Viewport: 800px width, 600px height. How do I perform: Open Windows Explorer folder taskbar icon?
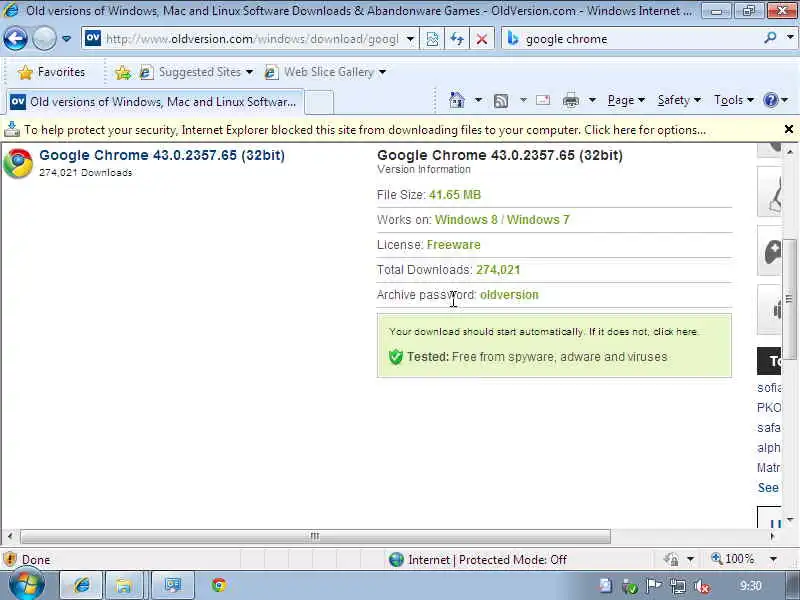point(123,585)
